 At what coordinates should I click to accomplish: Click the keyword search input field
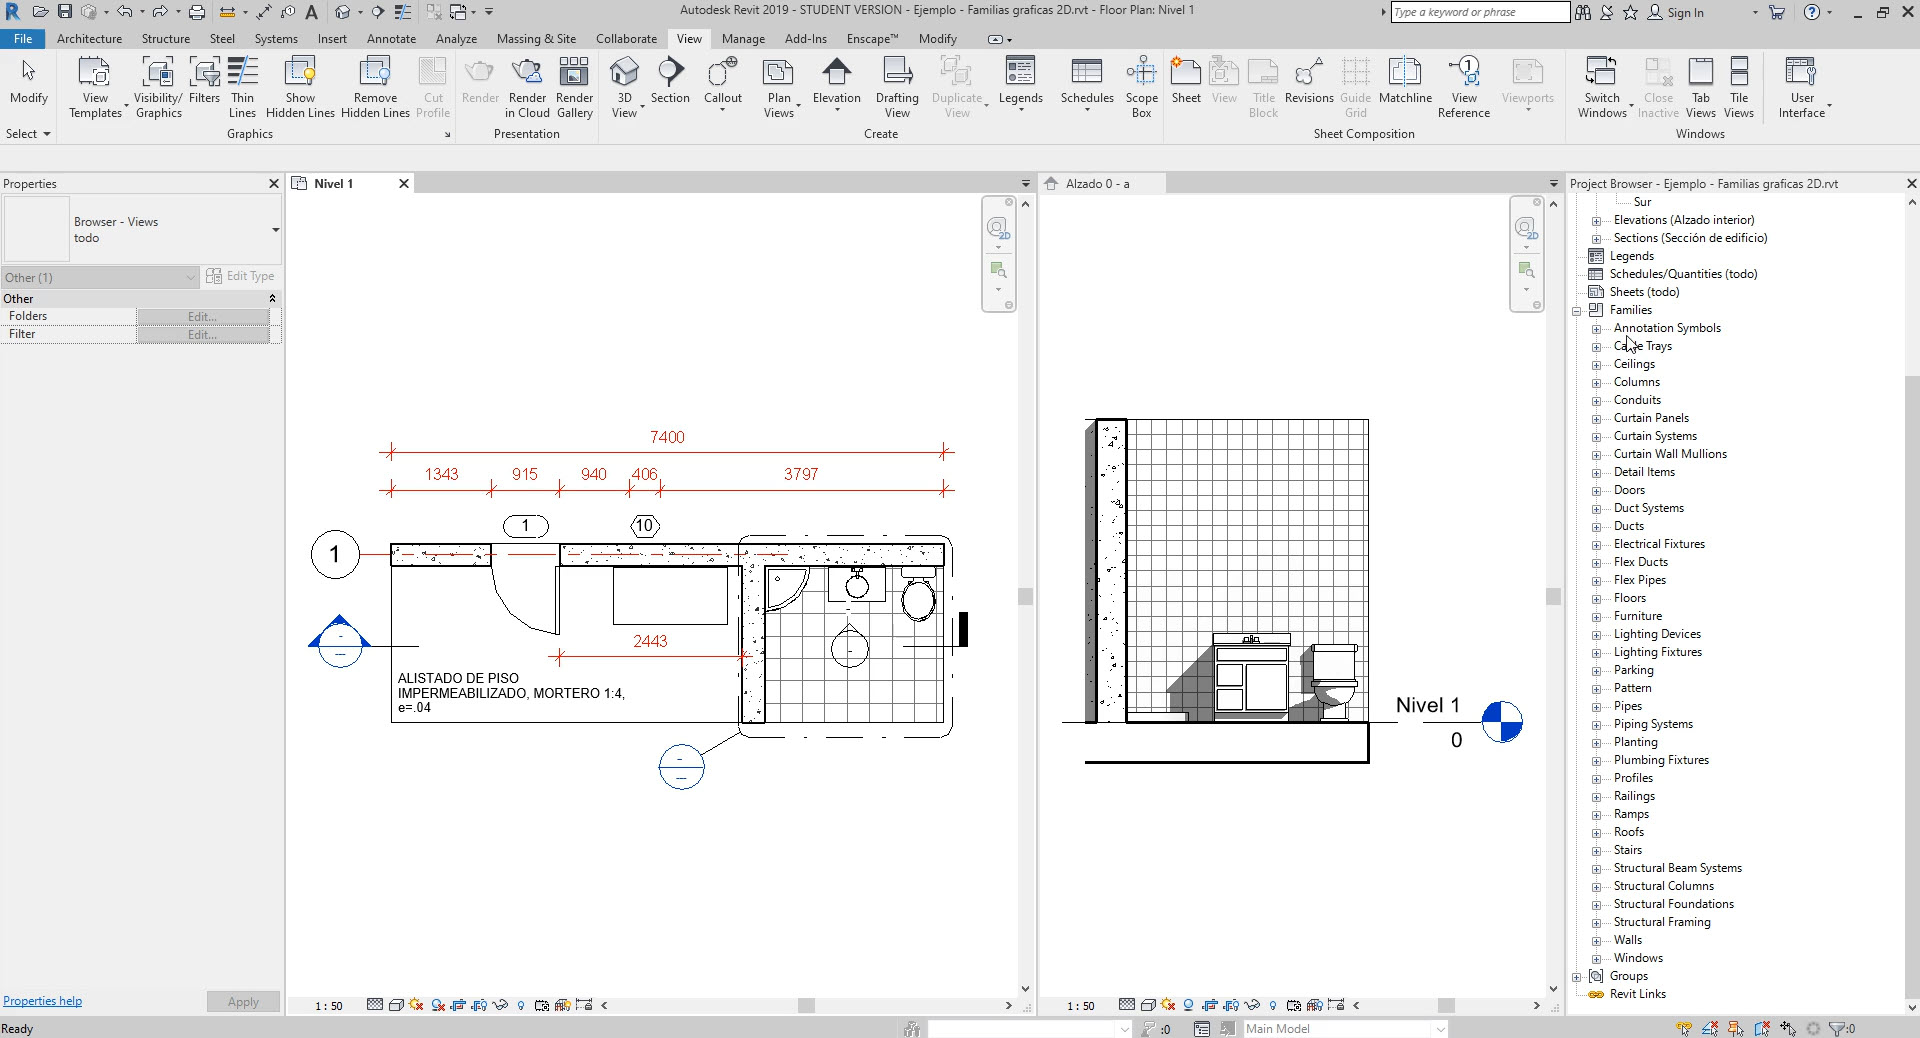pos(1480,12)
